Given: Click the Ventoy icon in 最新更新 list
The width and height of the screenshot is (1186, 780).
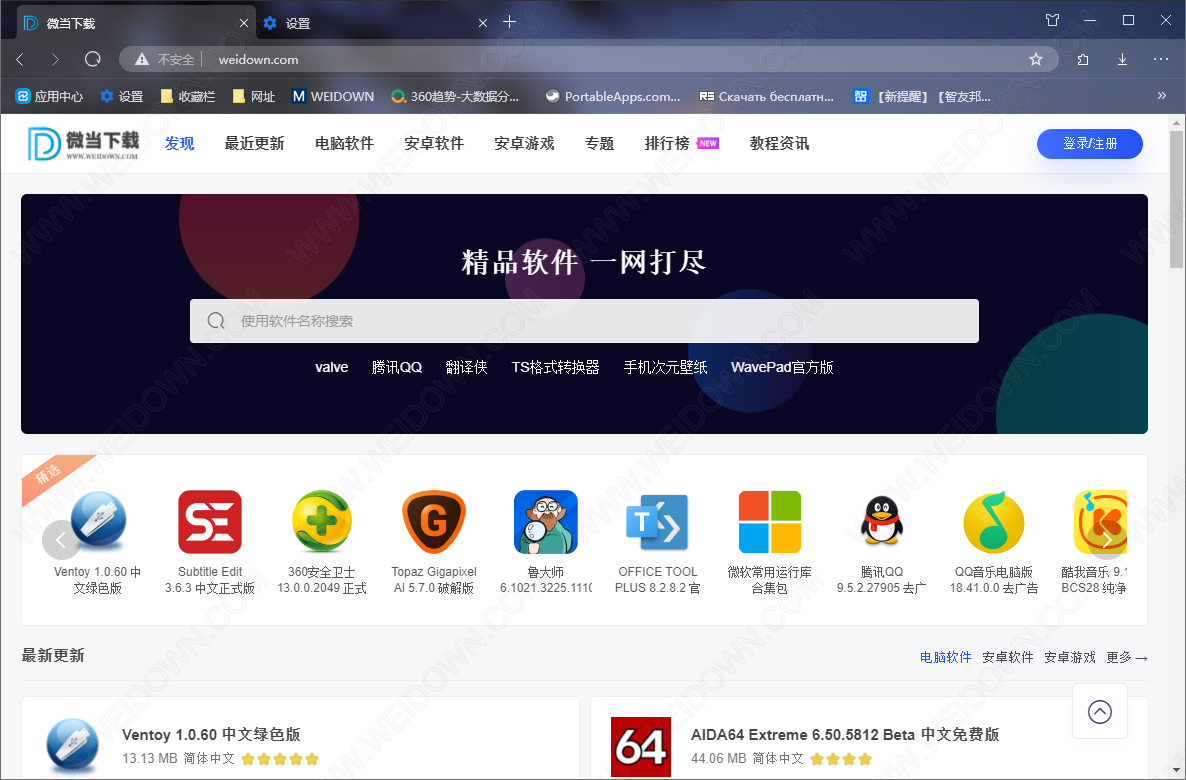Looking at the screenshot, I should (x=73, y=745).
